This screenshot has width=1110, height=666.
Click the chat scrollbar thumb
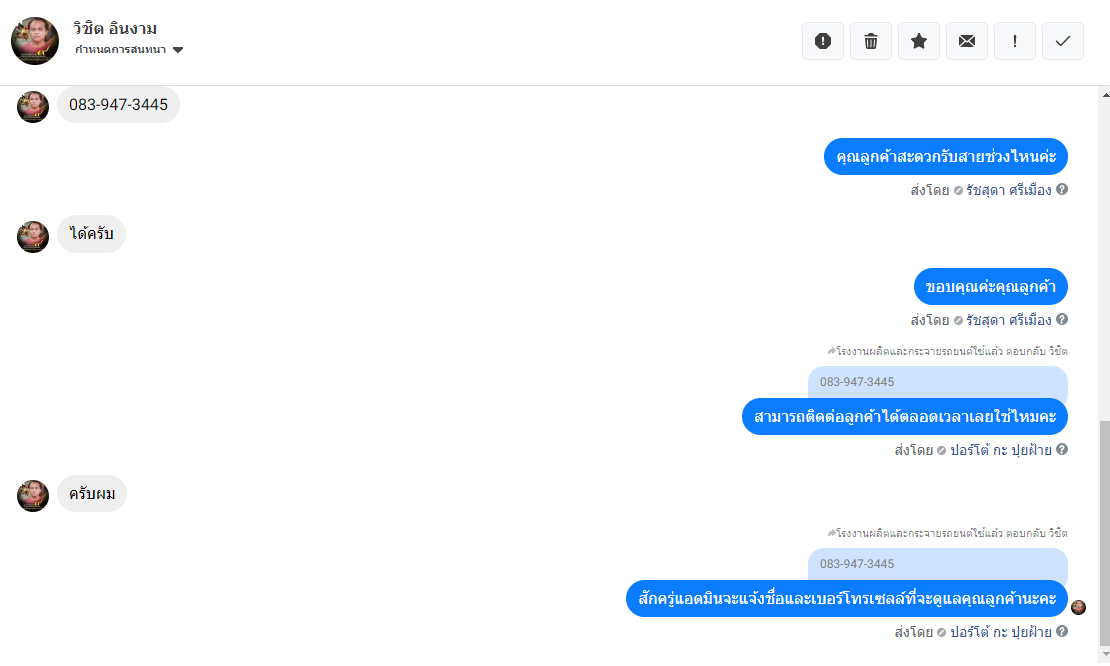click(x=1105, y=533)
